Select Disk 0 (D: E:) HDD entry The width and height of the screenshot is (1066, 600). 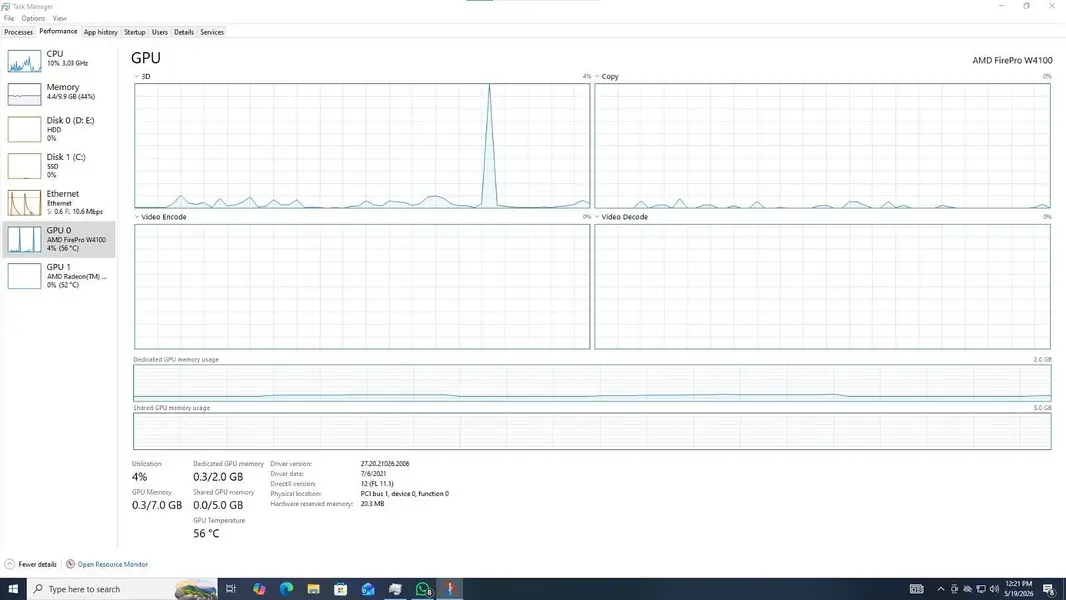coord(60,129)
